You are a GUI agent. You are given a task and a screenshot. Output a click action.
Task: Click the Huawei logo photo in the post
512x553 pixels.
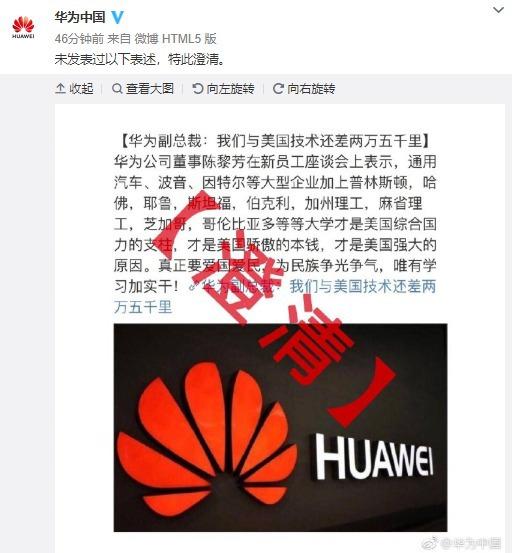coord(280,427)
